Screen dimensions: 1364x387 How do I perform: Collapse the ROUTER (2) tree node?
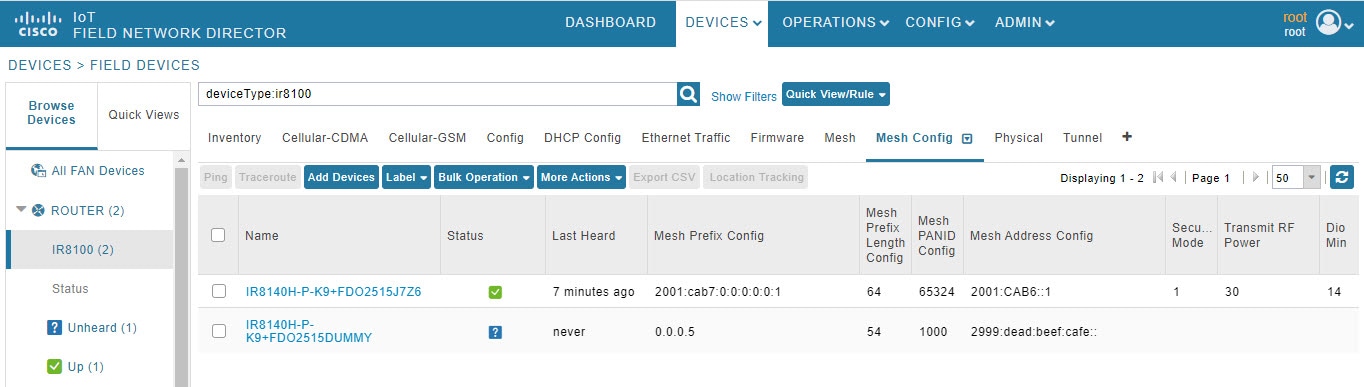click(21, 210)
